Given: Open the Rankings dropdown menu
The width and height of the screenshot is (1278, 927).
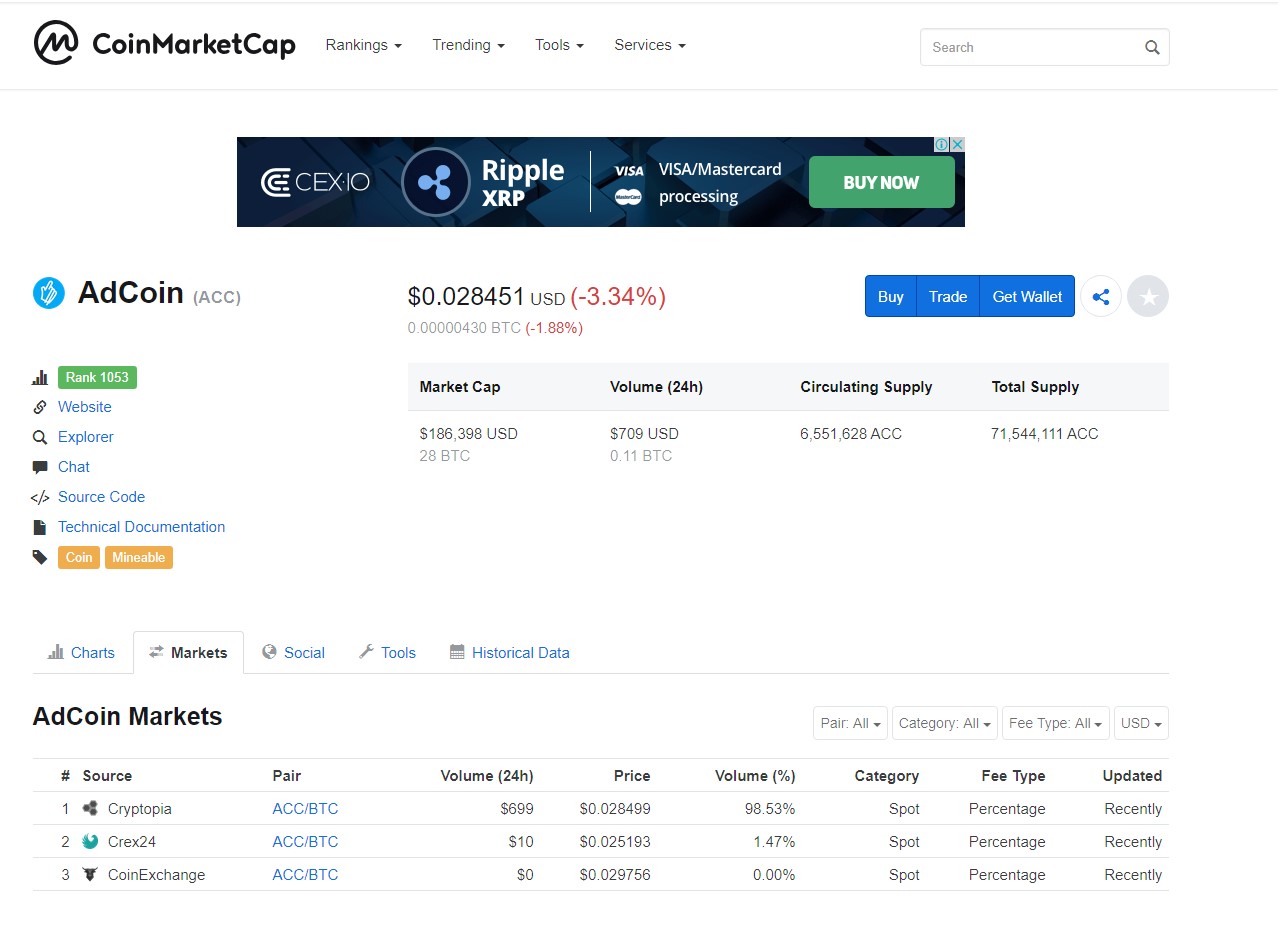Looking at the screenshot, I should tap(363, 45).
